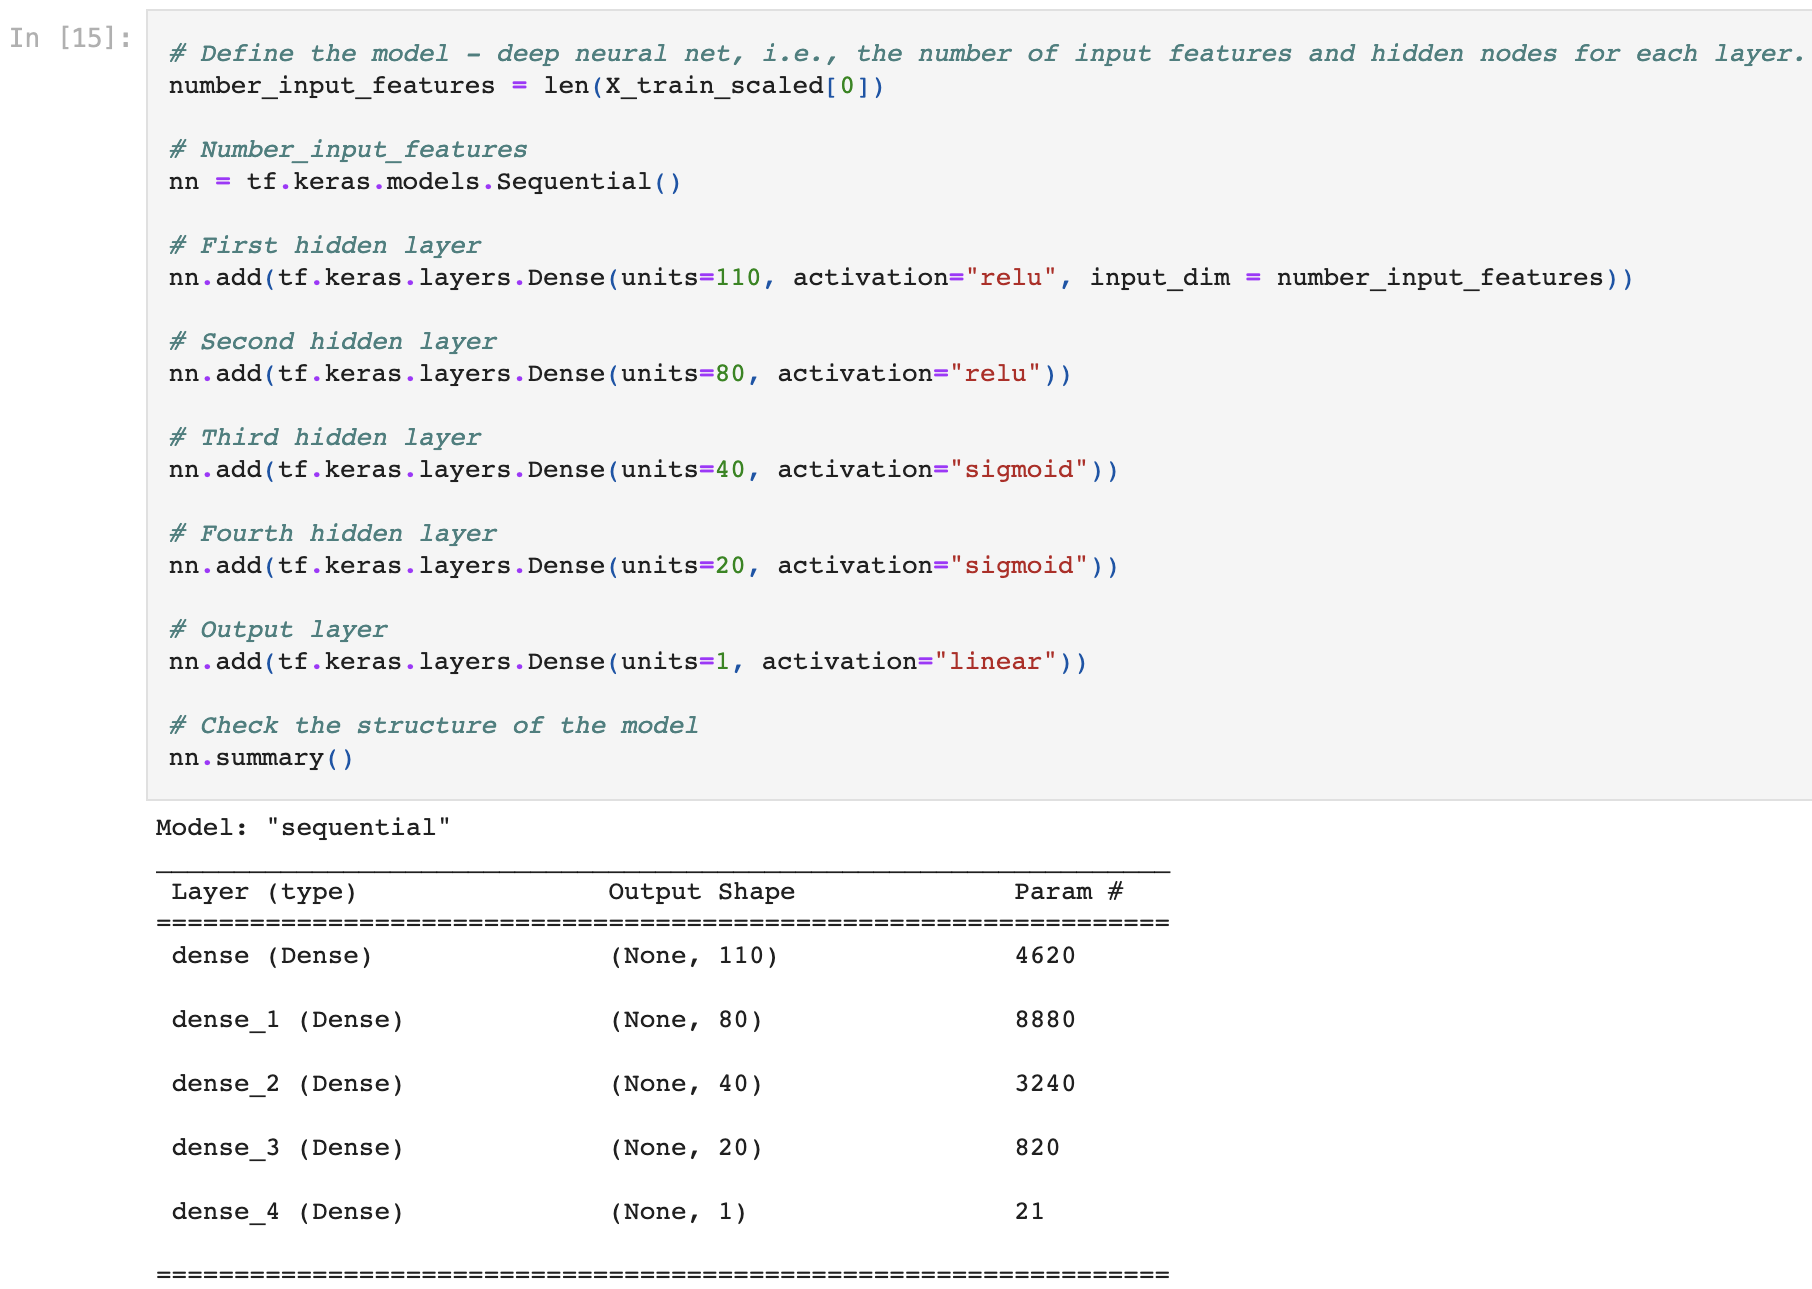Click the (None, 40) output shape

pos(686,1084)
